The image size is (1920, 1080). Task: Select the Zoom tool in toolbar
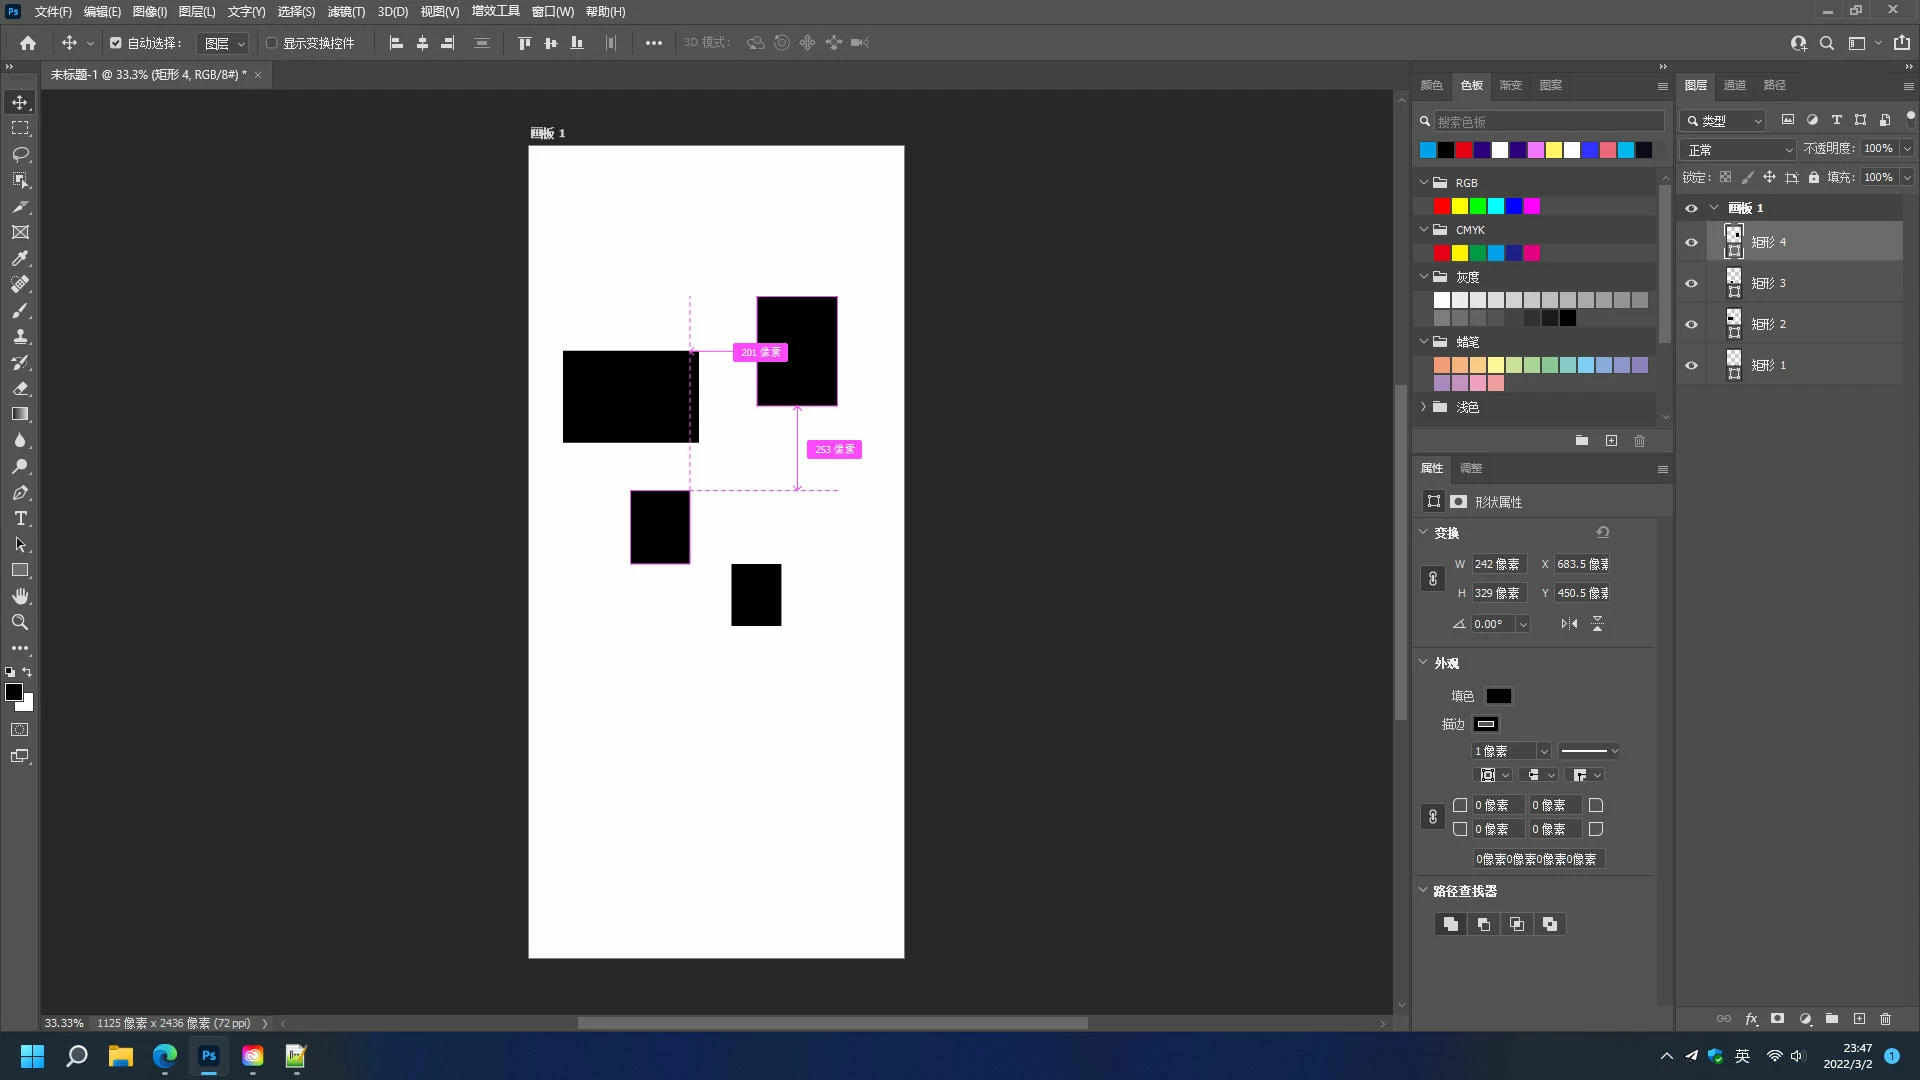coord(20,622)
